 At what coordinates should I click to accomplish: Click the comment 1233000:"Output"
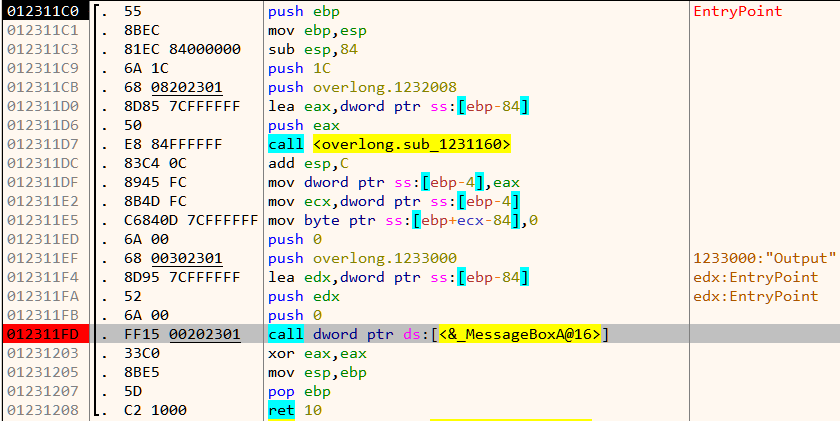coord(764,258)
